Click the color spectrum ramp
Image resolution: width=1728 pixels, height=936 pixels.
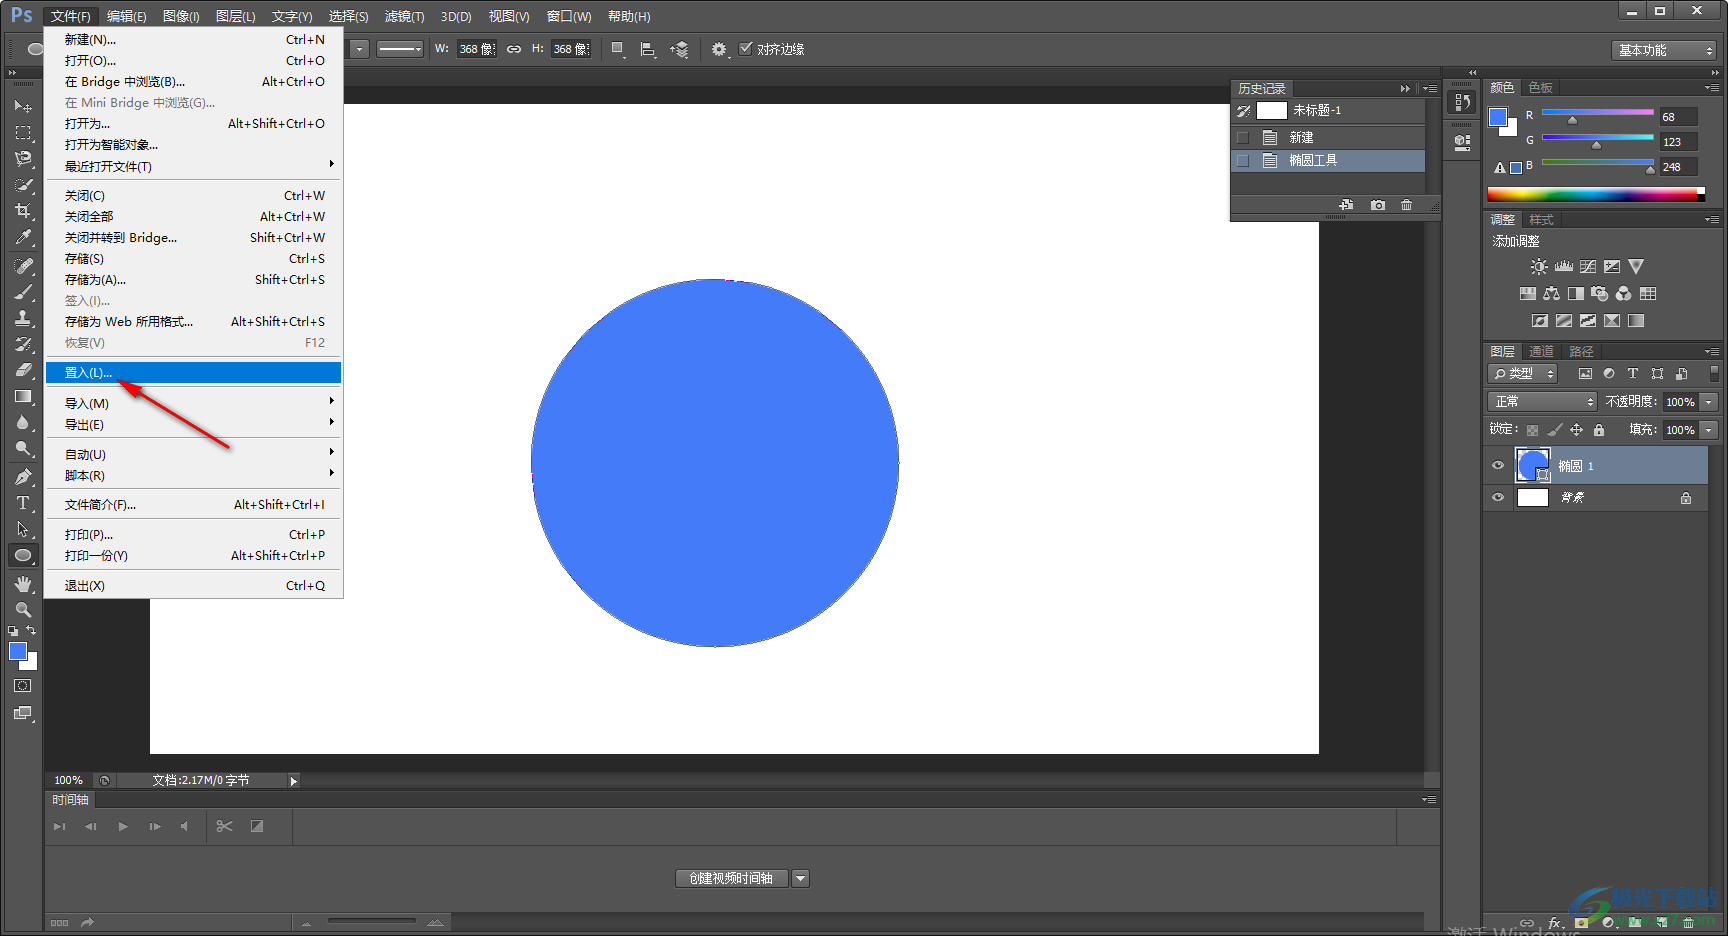[1595, 194]
